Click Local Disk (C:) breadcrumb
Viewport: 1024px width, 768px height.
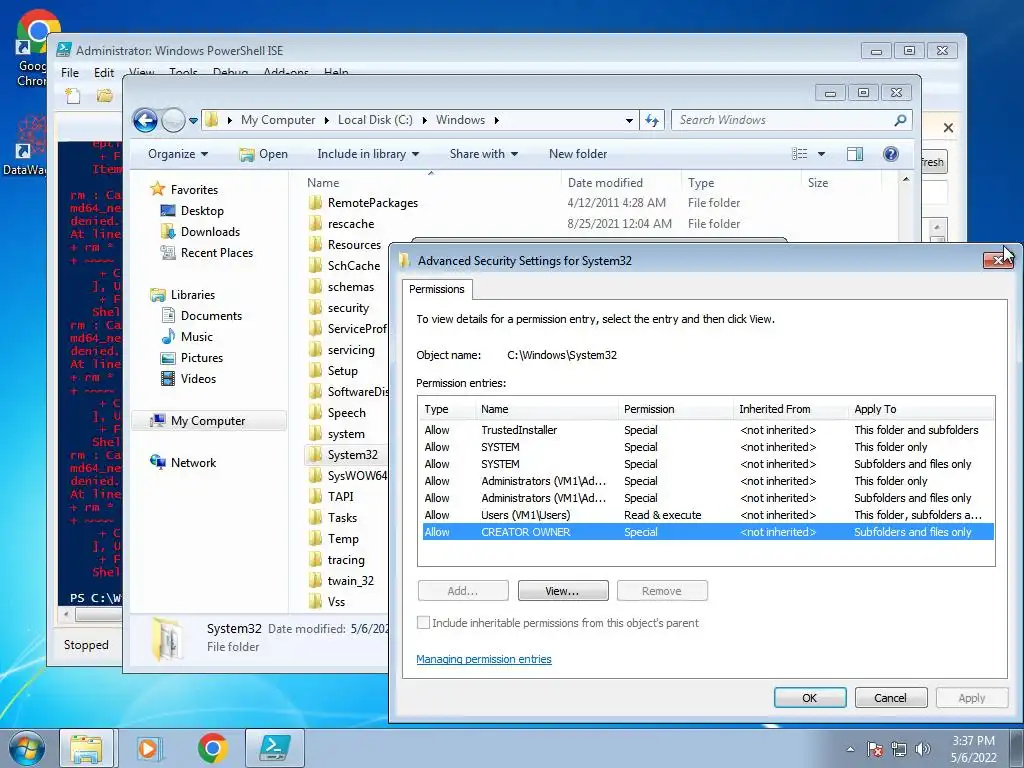point(375,120)
